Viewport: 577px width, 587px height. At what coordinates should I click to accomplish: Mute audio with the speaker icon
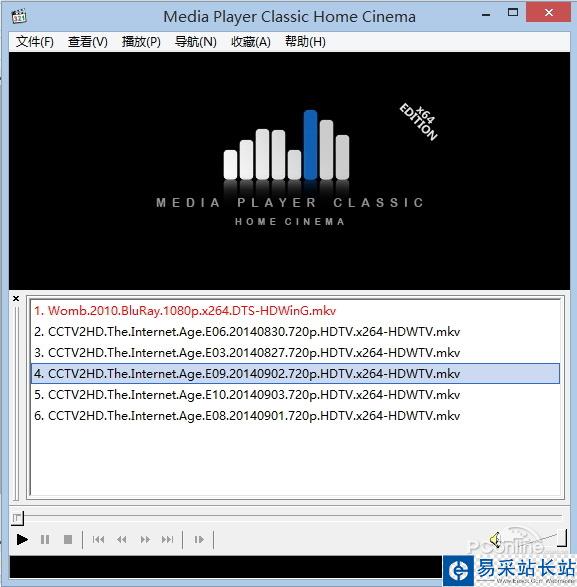pos(495,540)
